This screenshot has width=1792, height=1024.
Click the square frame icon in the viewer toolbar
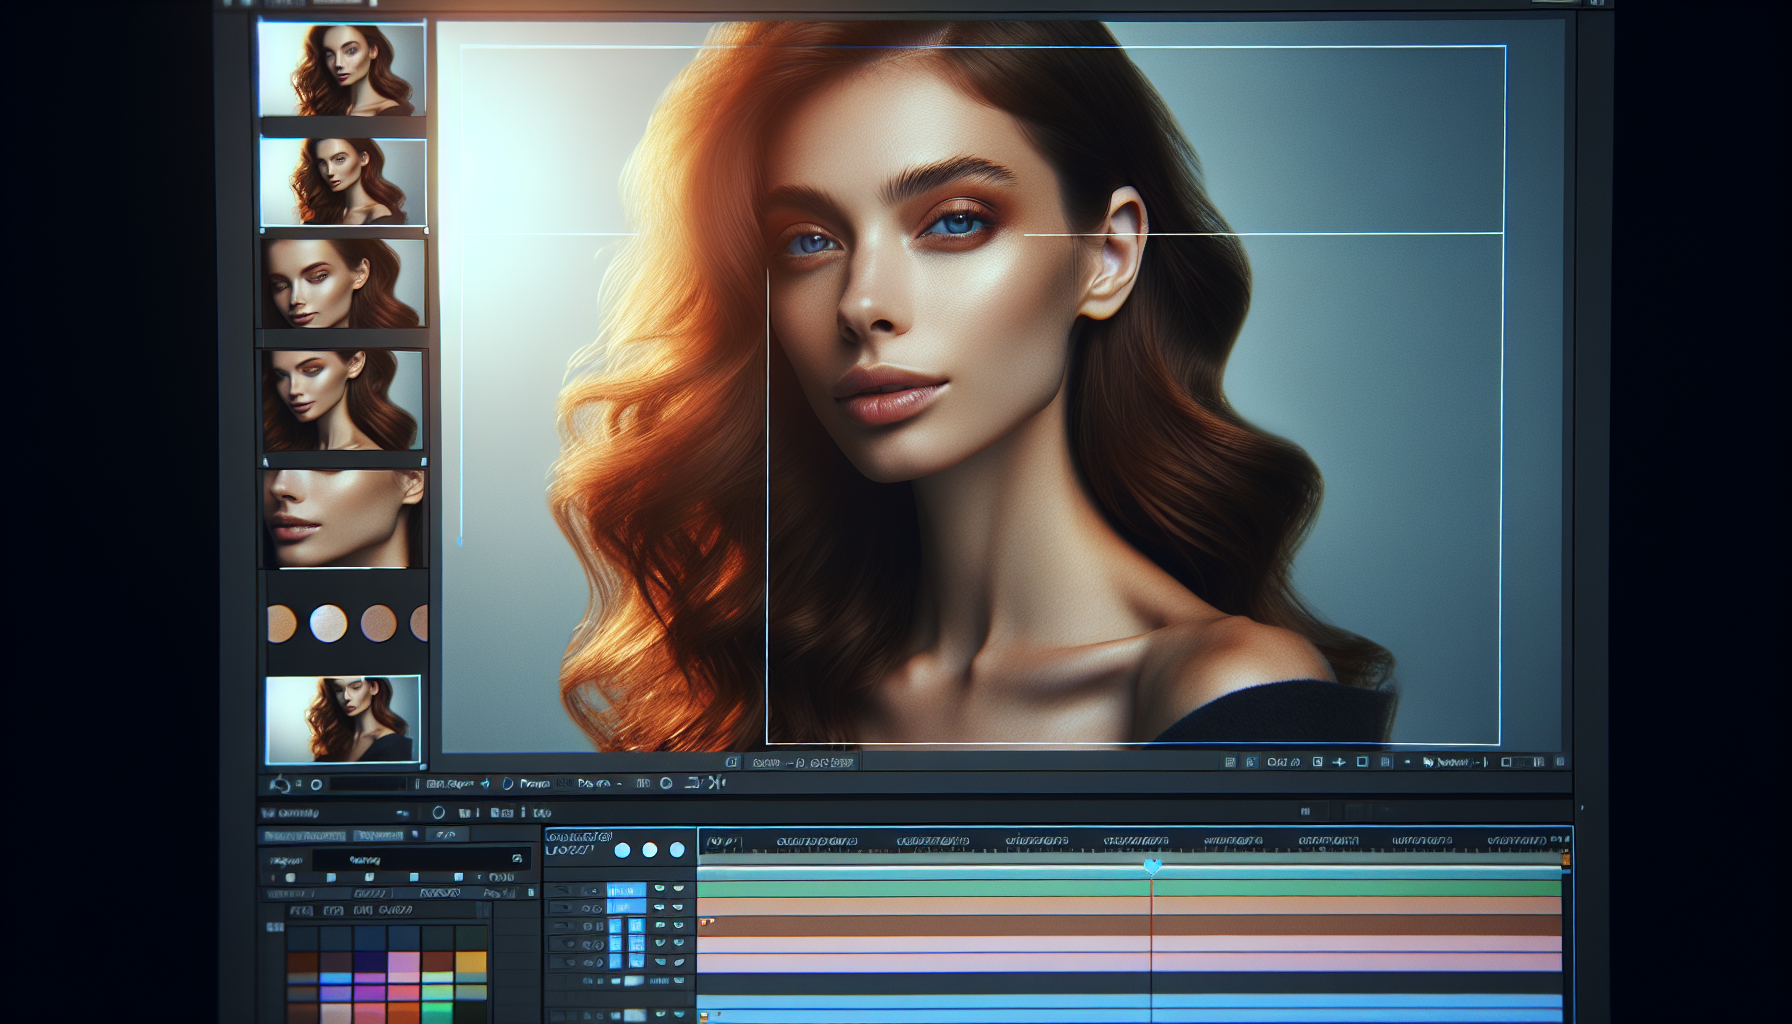[1362, 762]
